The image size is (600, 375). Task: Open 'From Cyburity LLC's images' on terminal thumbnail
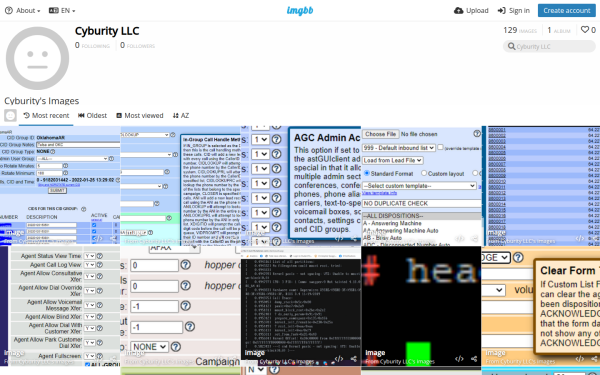tap(280, 361)
